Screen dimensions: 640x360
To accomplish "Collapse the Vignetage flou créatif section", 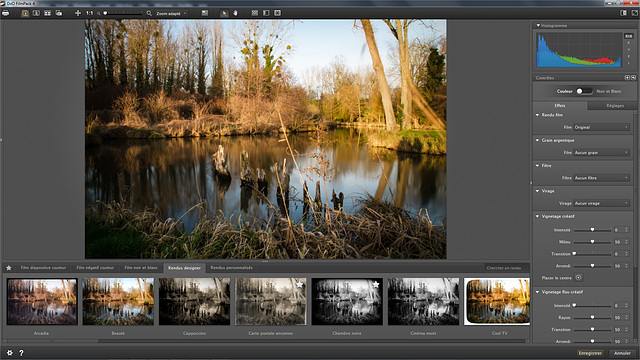I will [x=538, y=292].
